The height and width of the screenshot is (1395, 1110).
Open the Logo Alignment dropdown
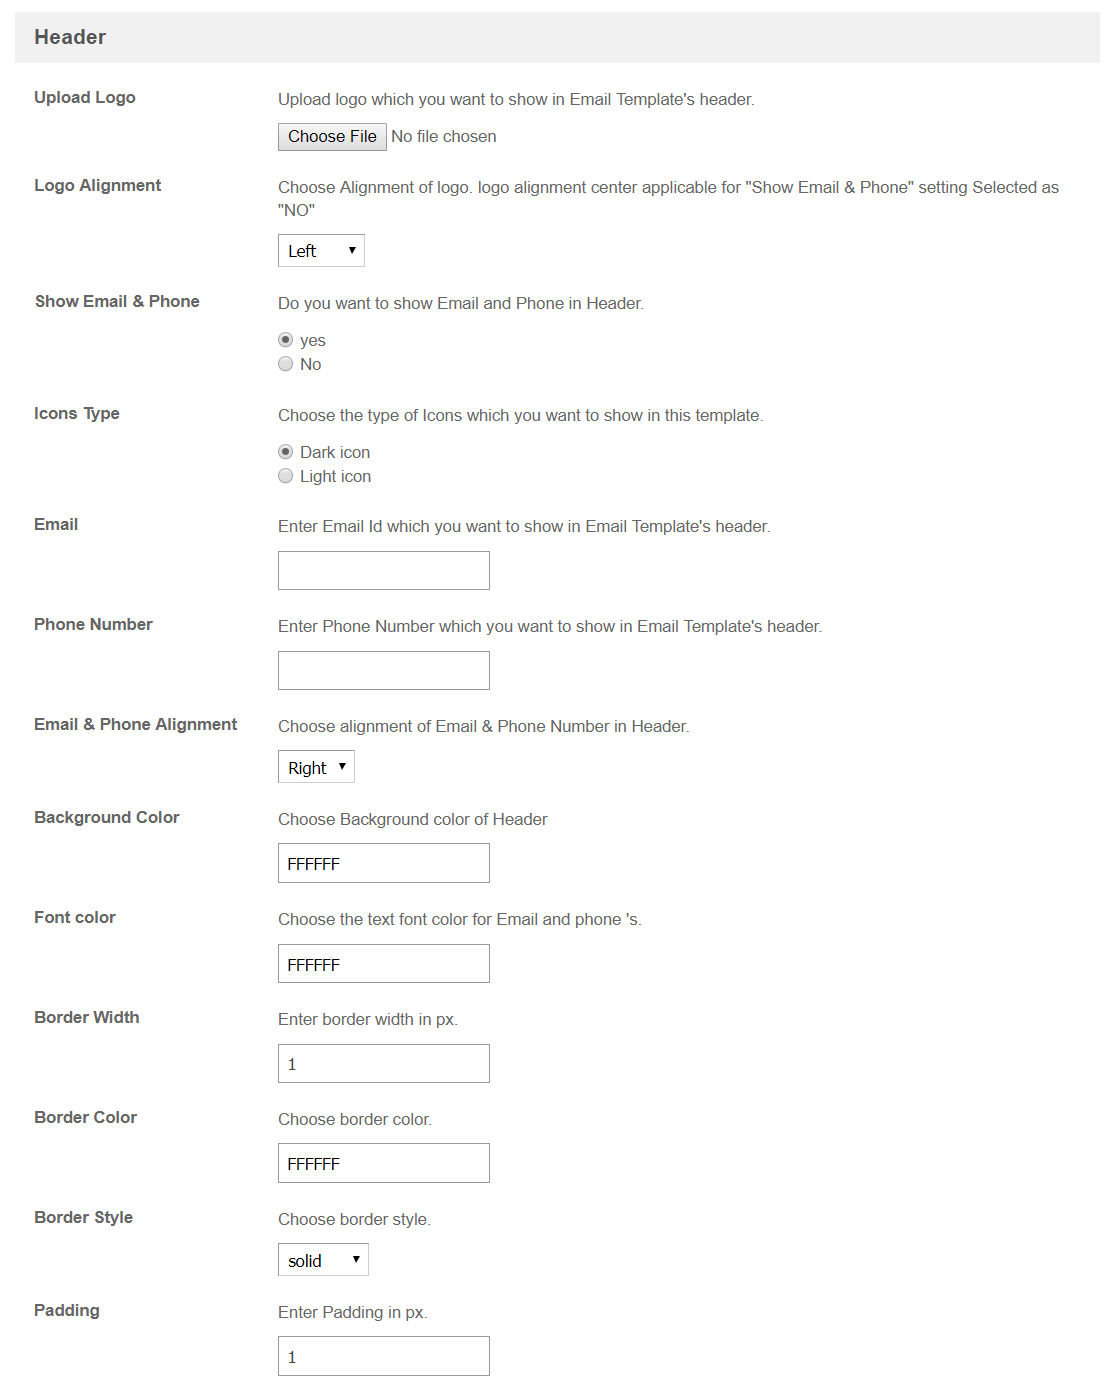click(321, 251)
